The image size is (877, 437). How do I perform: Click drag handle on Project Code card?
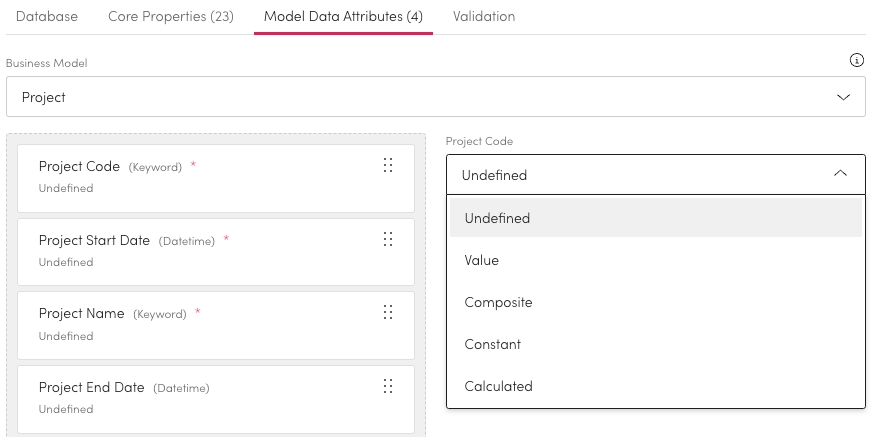click(388, 166)
